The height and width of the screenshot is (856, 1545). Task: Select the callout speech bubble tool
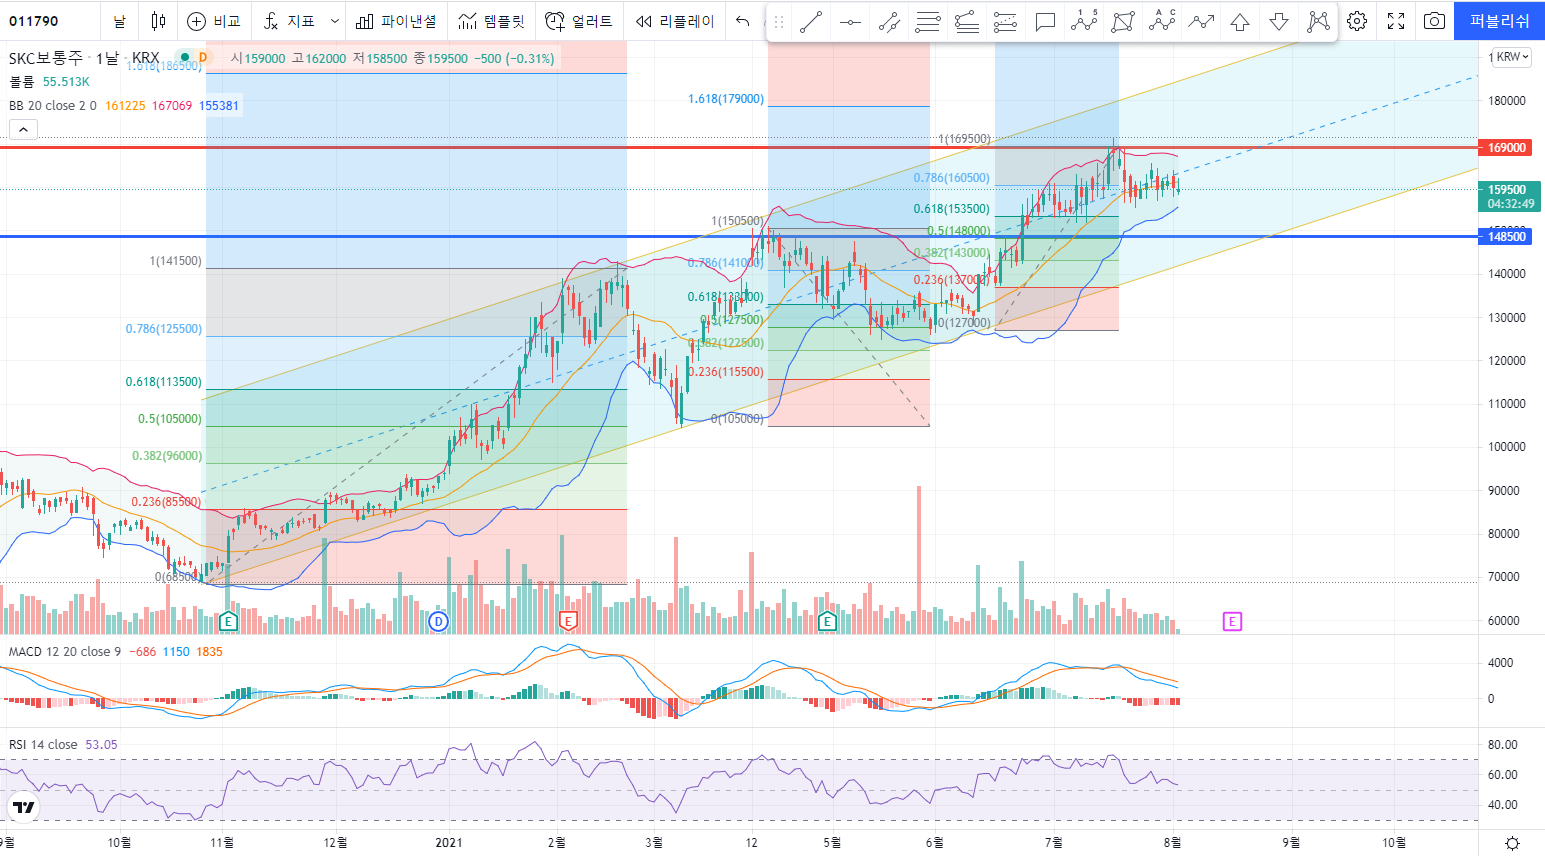pos(1045,22)
